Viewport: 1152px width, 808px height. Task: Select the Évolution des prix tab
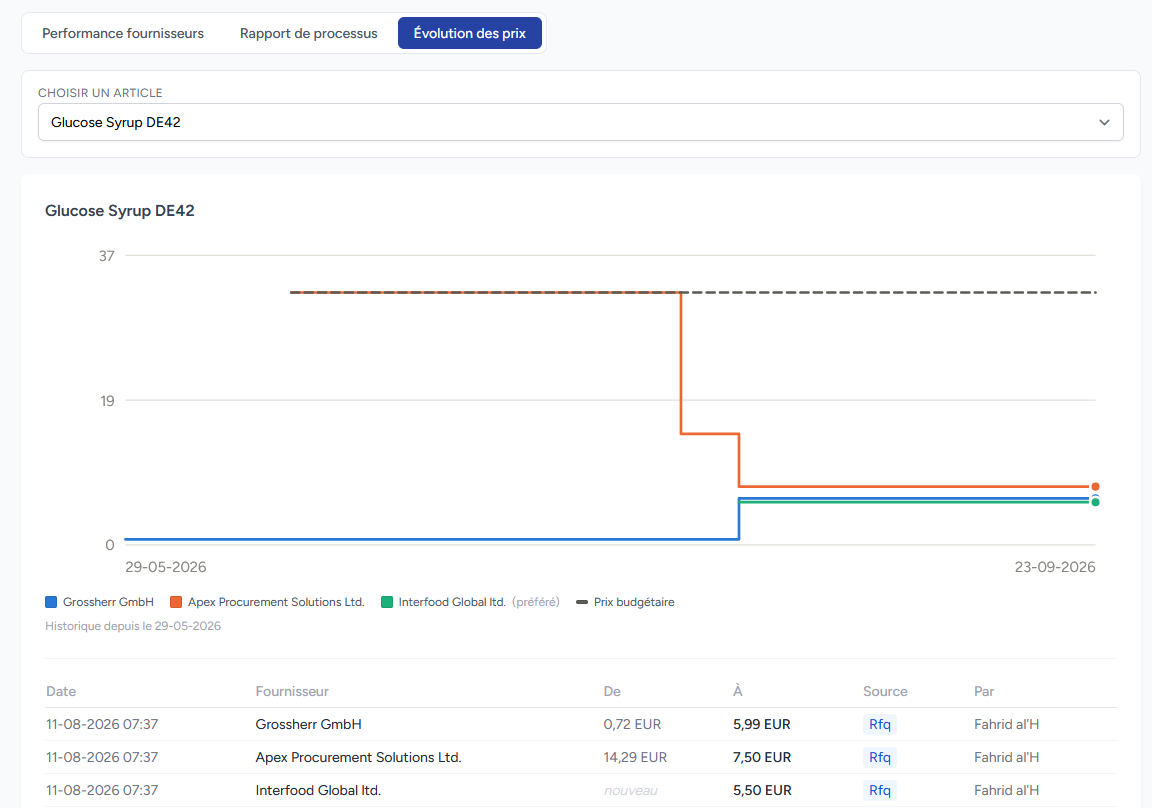click(469, 33)
